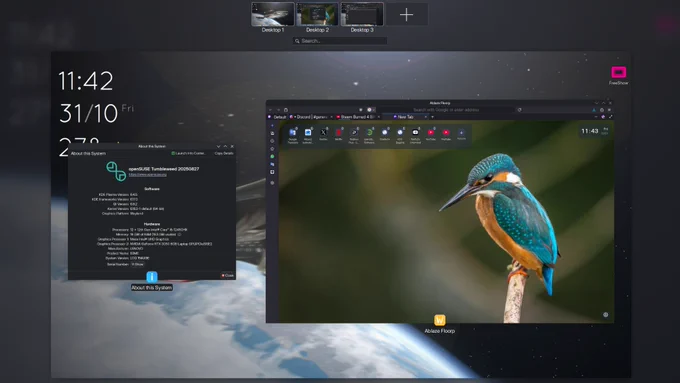Image resolution: width=680 pixels, height=383 pixels.
Task: Click Show serial number button
Action: [137, 264]
